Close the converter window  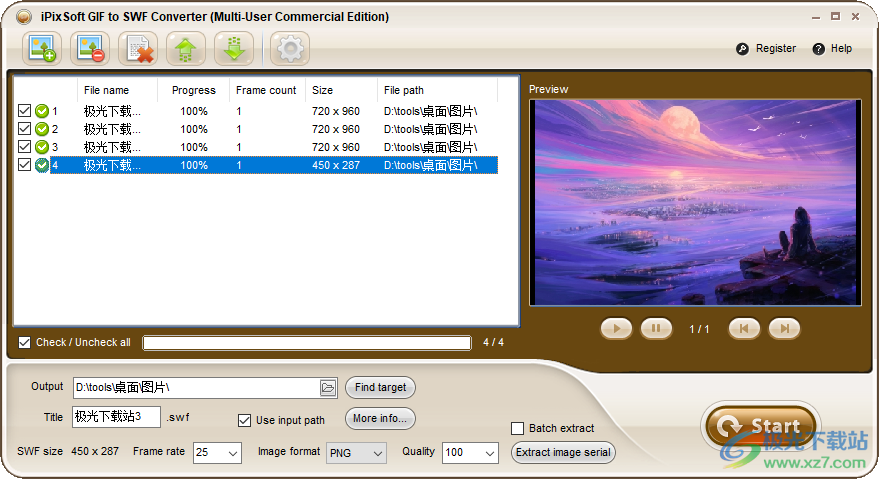point(855,17)
